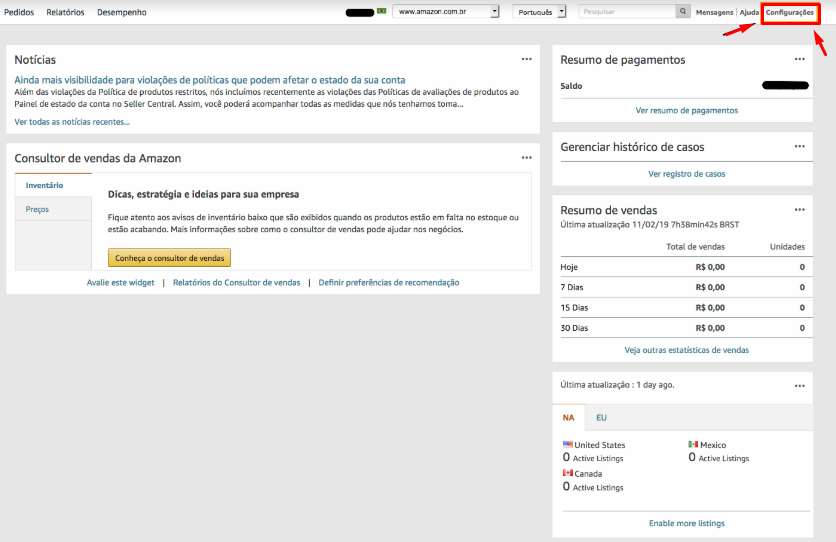
Task: Click the Notícias widget heading
Action: (x=35, y=60)
